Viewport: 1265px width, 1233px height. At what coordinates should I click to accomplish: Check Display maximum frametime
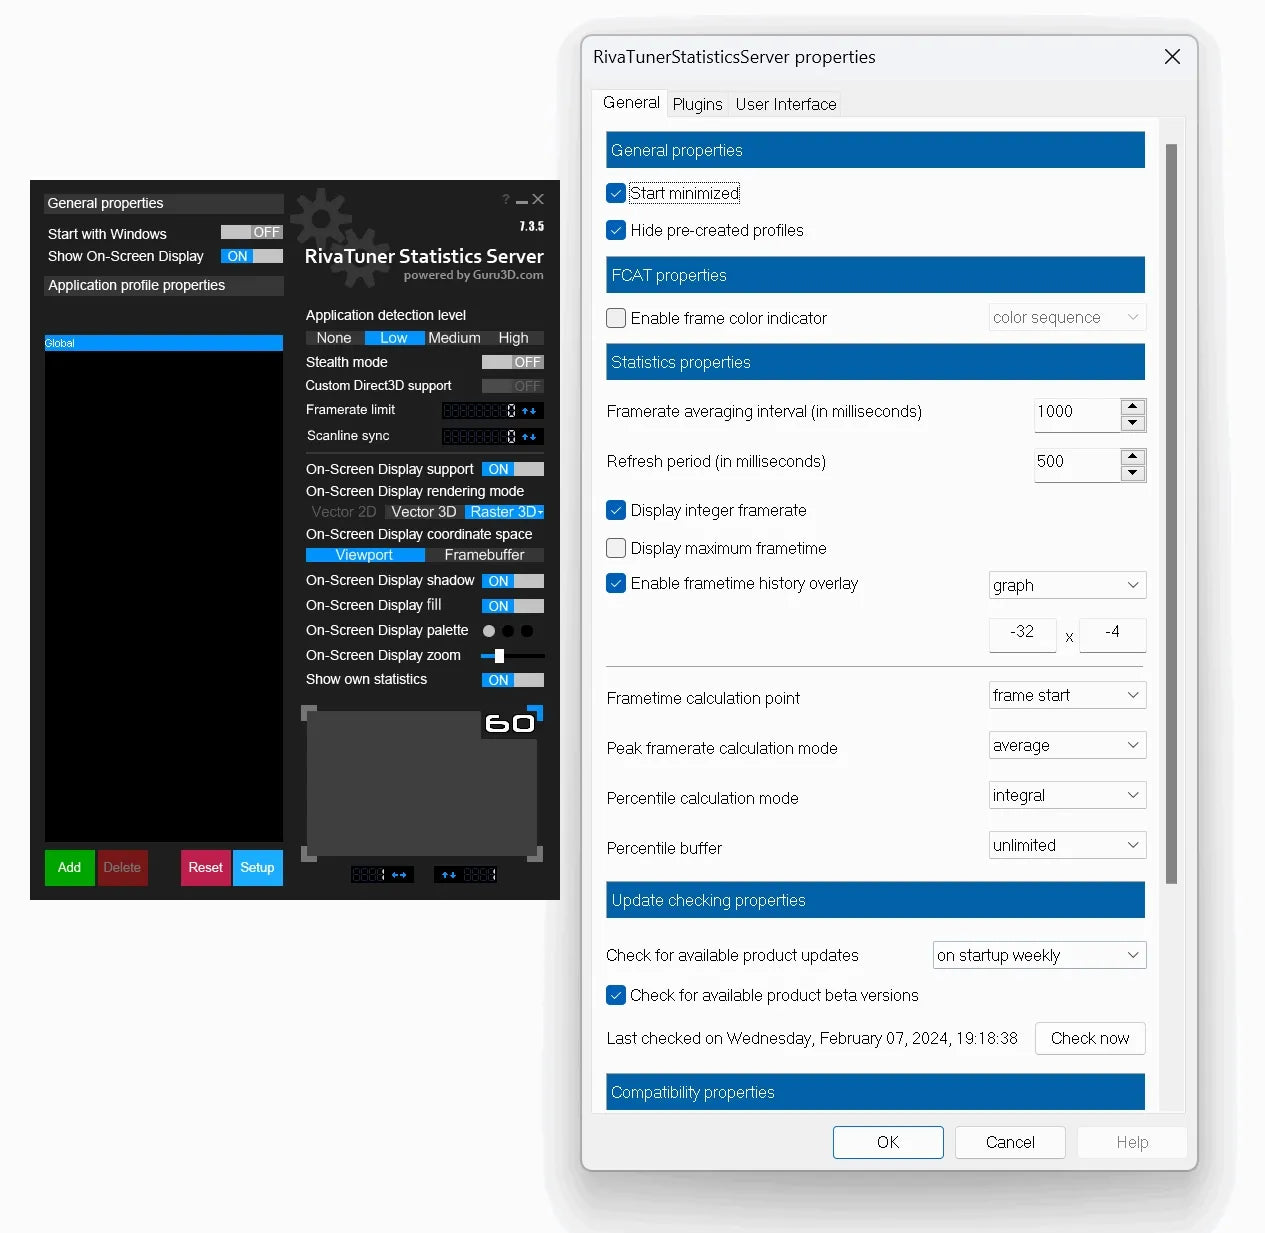click(616, 548)
